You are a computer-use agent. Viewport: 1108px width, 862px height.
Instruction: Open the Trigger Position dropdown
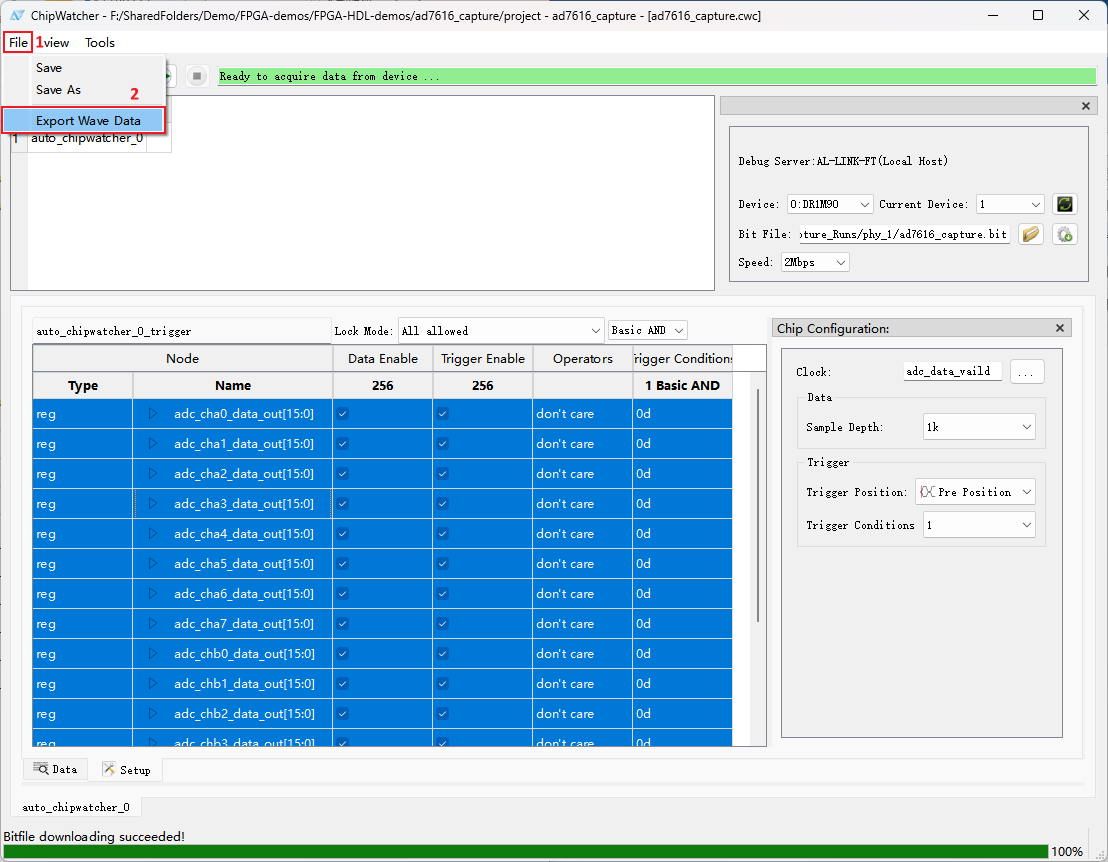(x=975, y=492)
